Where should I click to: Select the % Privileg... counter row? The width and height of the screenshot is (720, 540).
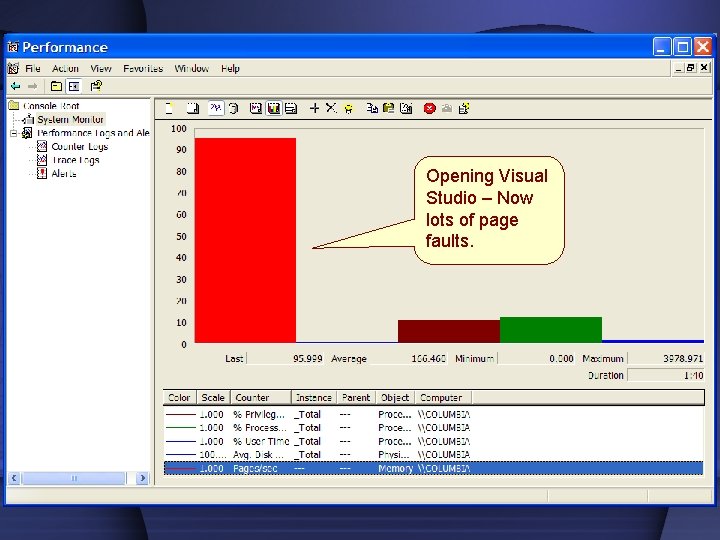433,414
